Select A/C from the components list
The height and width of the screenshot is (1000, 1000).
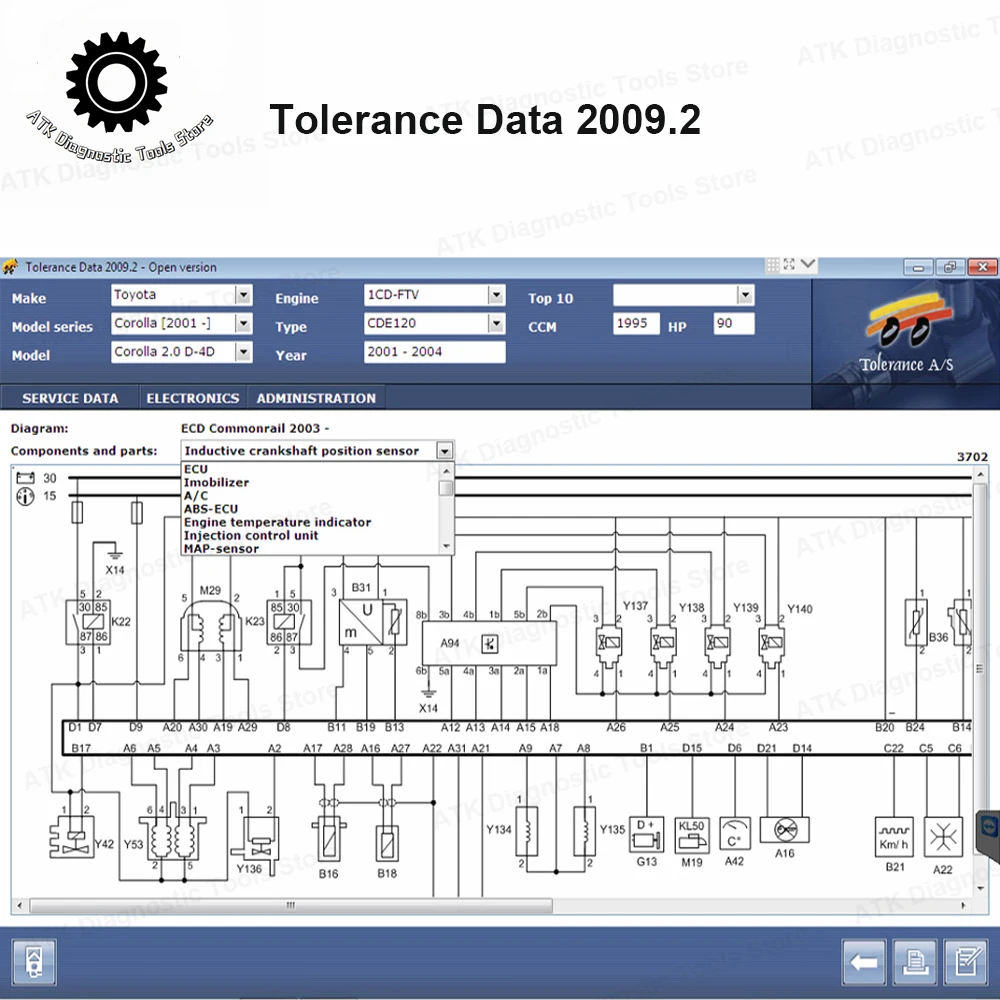[196, 496]
